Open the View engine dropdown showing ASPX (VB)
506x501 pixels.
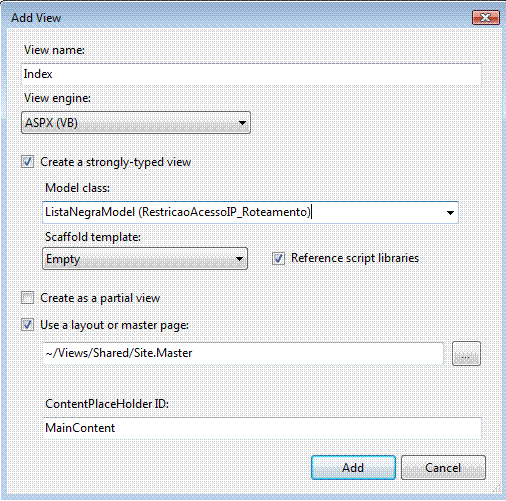point(136,123)
